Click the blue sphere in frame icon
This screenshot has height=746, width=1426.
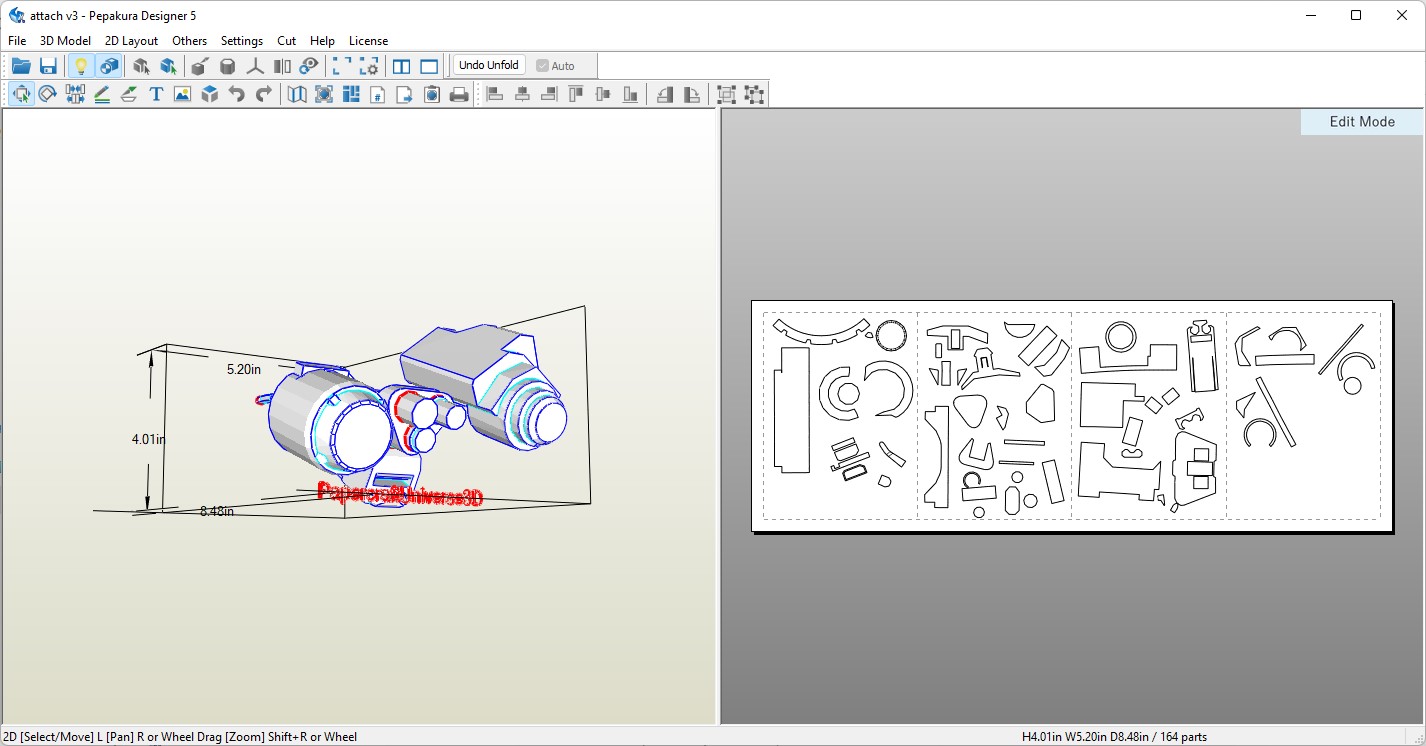[x=324, y=94]
